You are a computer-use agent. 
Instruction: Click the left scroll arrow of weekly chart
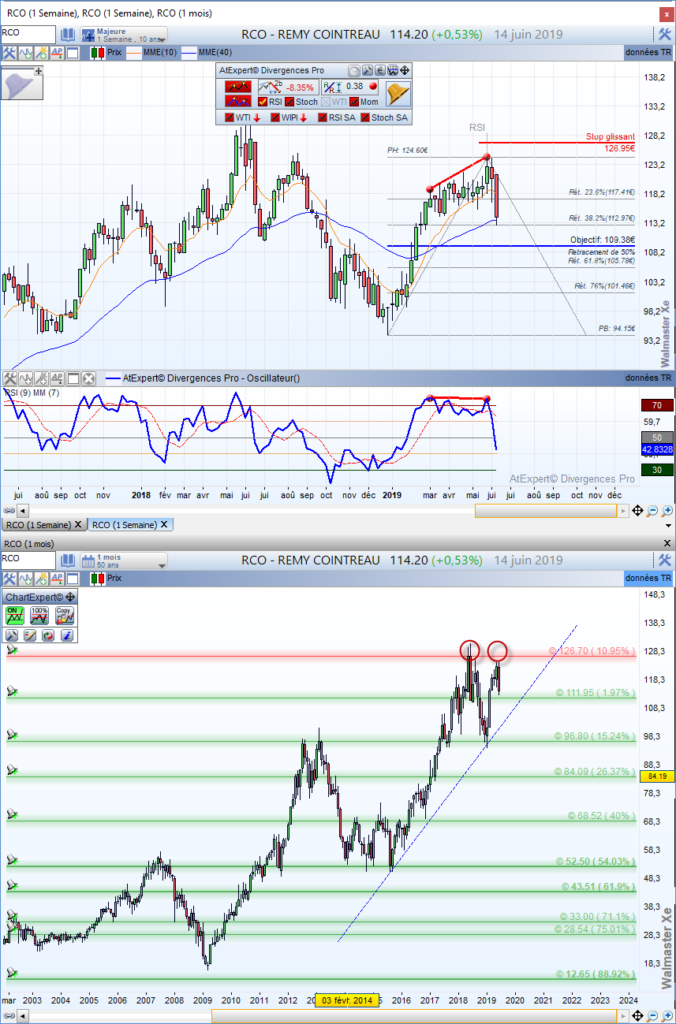point(23,511)
